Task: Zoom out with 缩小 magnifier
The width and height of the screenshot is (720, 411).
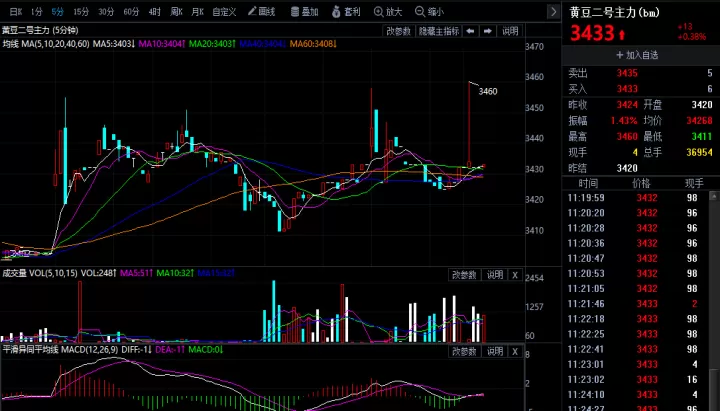Action: point(429,11)
